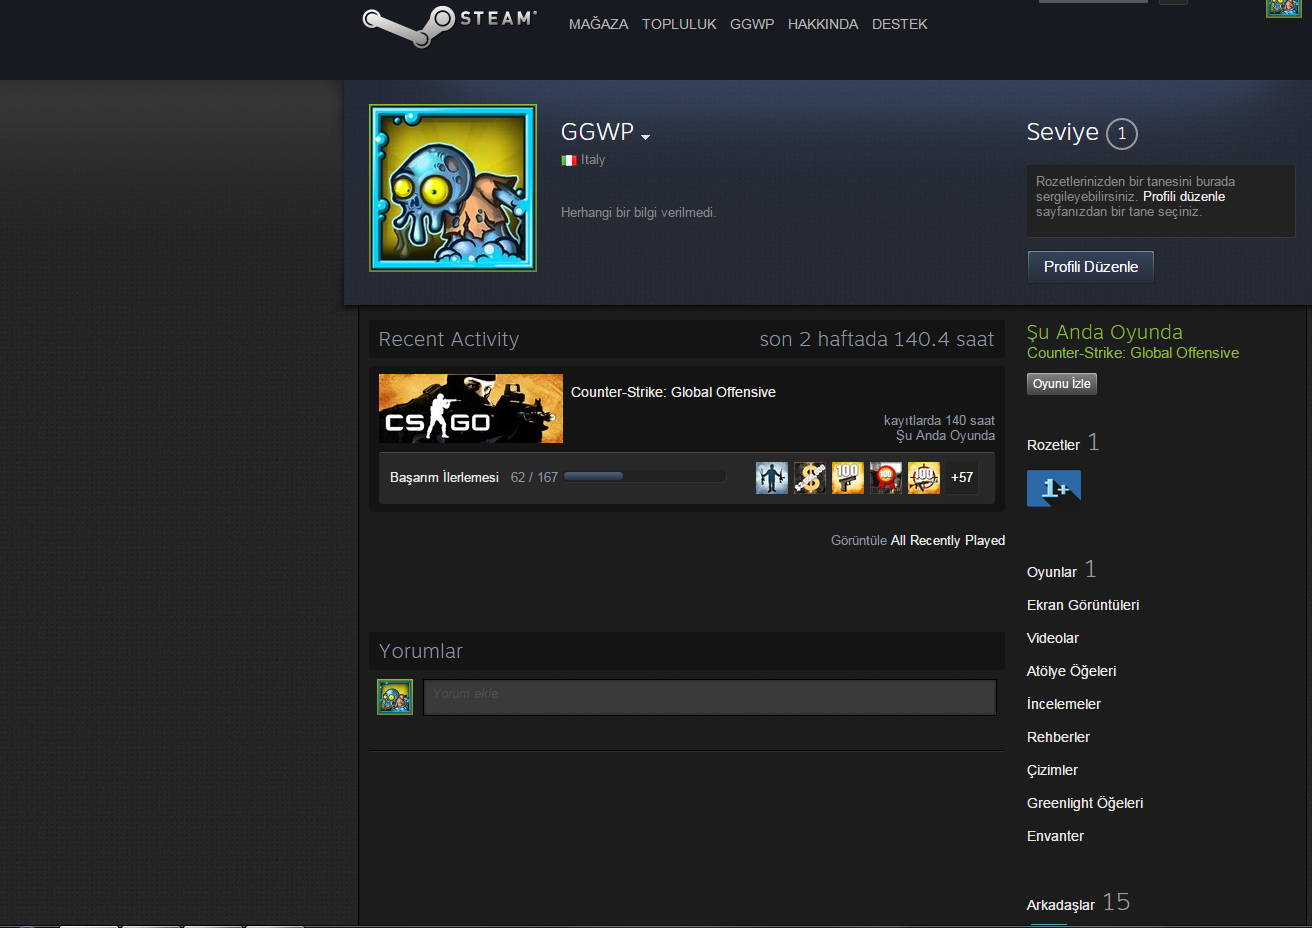
Task: Open Ekran Görüntüleri link
Action: click(x=1083, y=605)
